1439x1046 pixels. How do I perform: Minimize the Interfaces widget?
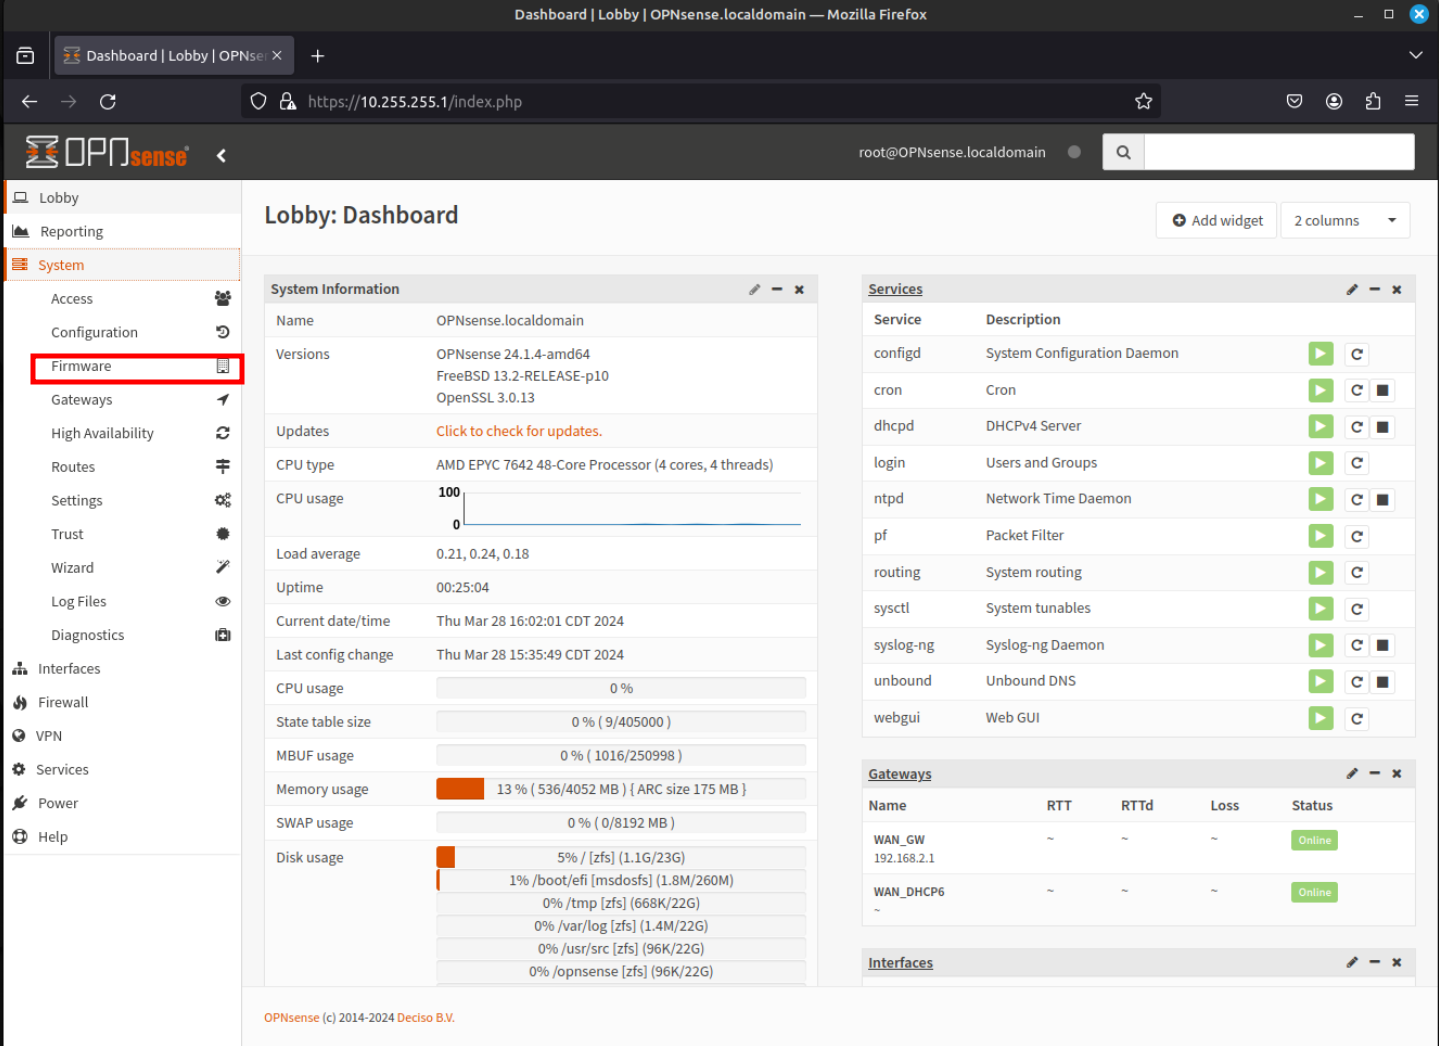tap(1375, 962)
